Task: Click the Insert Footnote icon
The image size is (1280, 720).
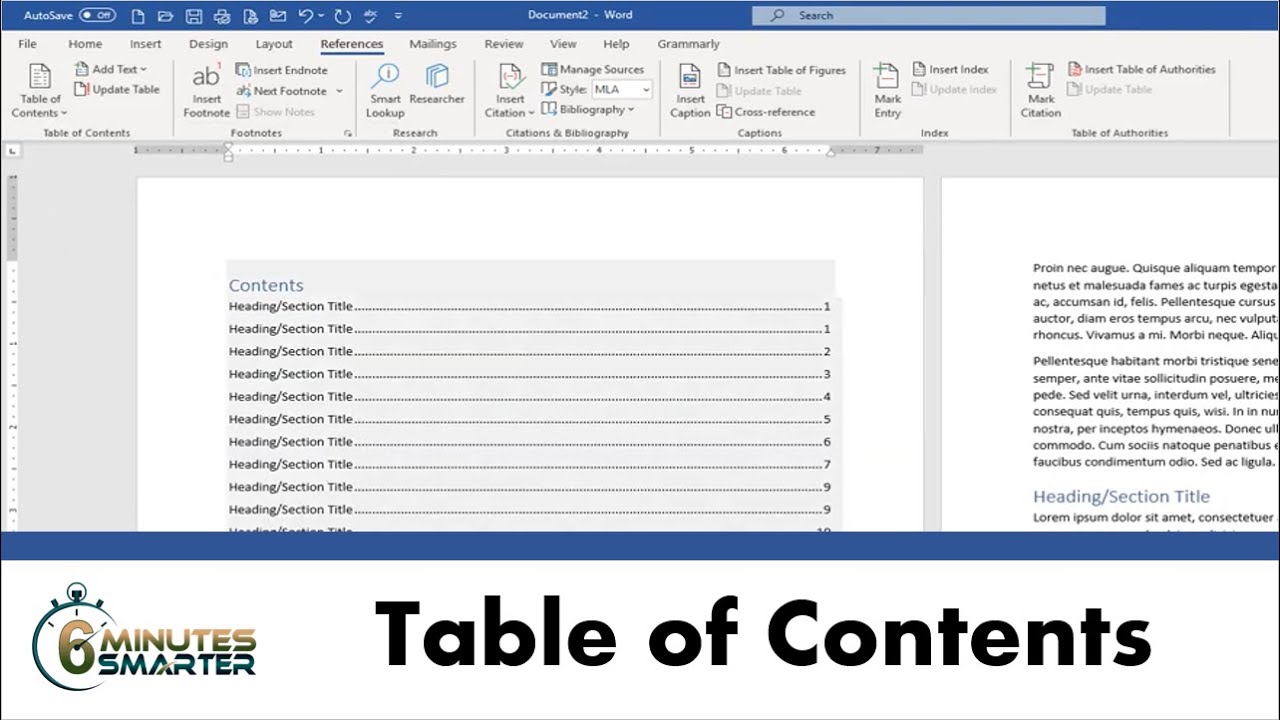Action: [207, 91]
